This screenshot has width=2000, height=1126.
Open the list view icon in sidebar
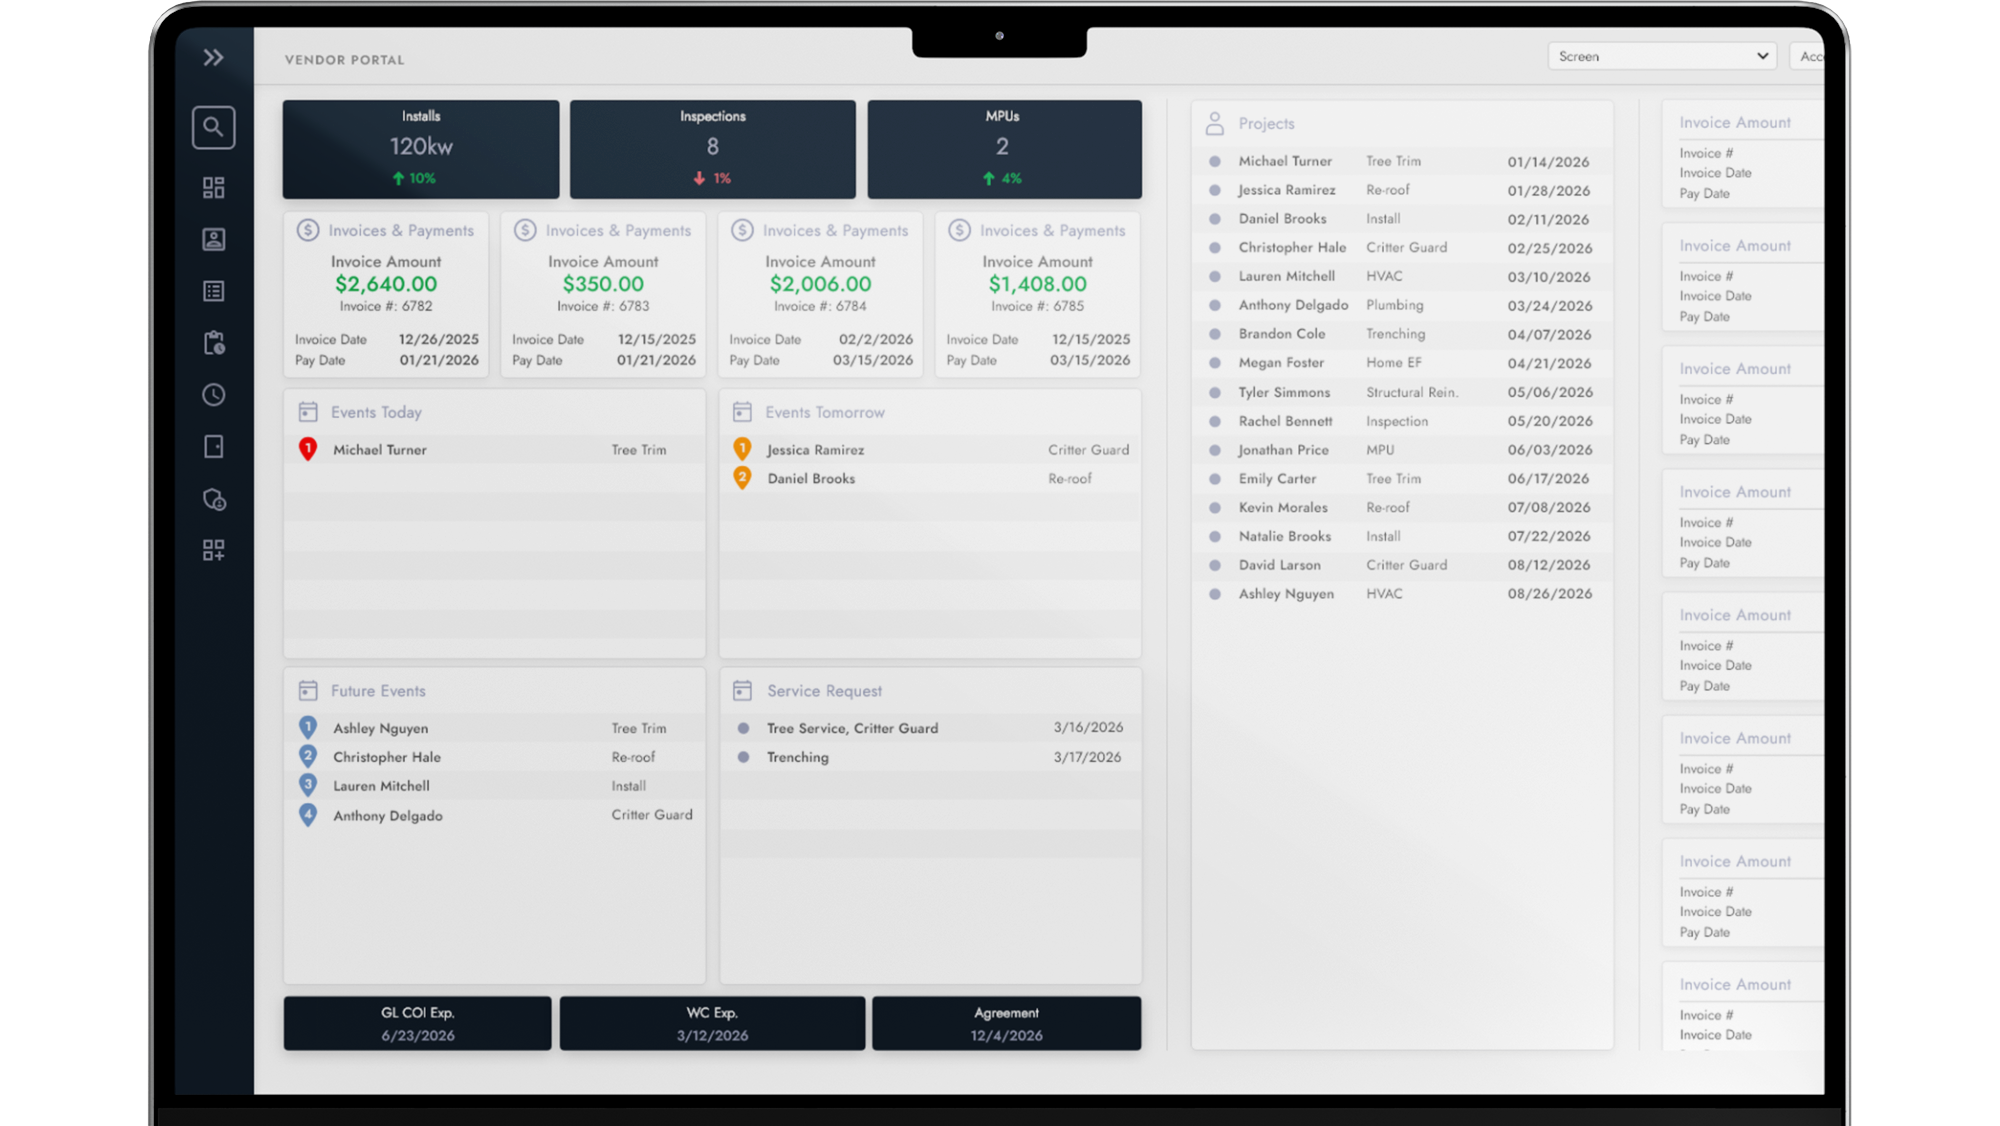213,291
